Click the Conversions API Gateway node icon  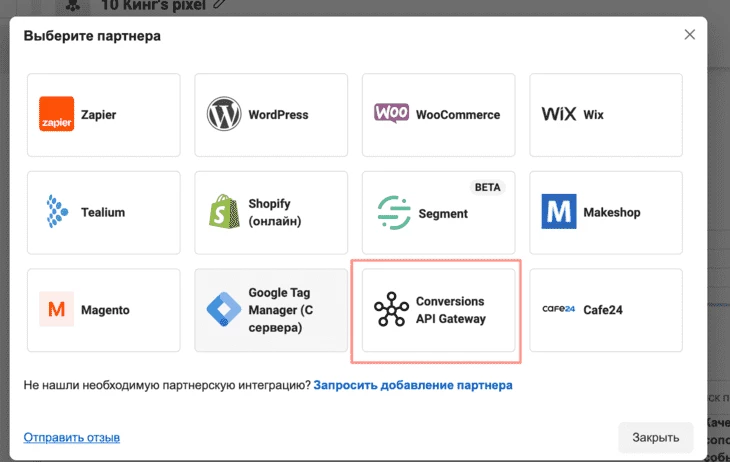392,309
